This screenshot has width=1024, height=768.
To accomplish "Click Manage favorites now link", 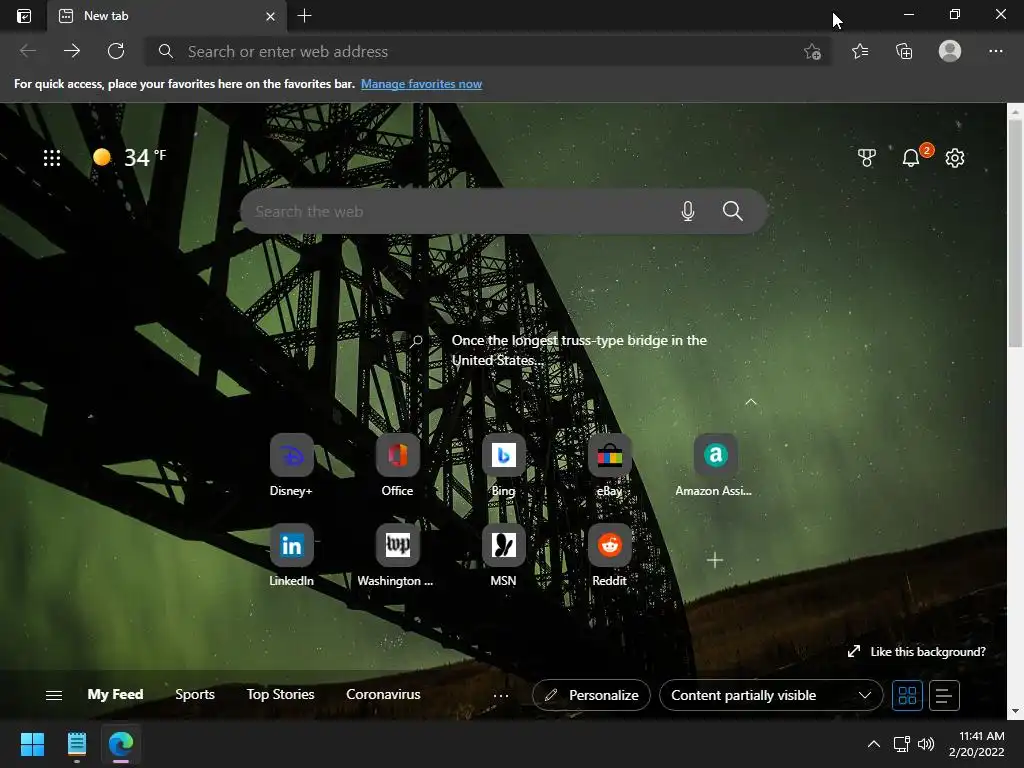I will [421, 84].
